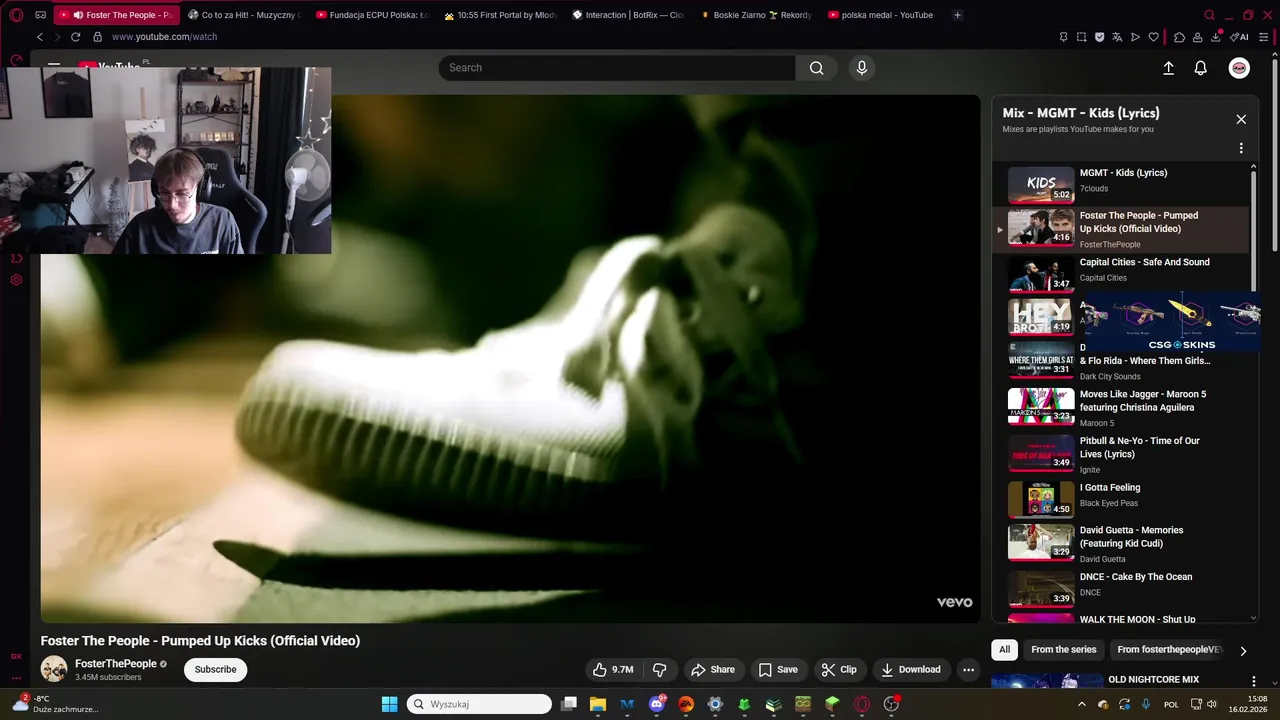Viewport: 1280px width, 720px height.
Task: Switch to 'Co to za Hit!' browser tab
Action: pyautogui.click(x=243, y=15)
